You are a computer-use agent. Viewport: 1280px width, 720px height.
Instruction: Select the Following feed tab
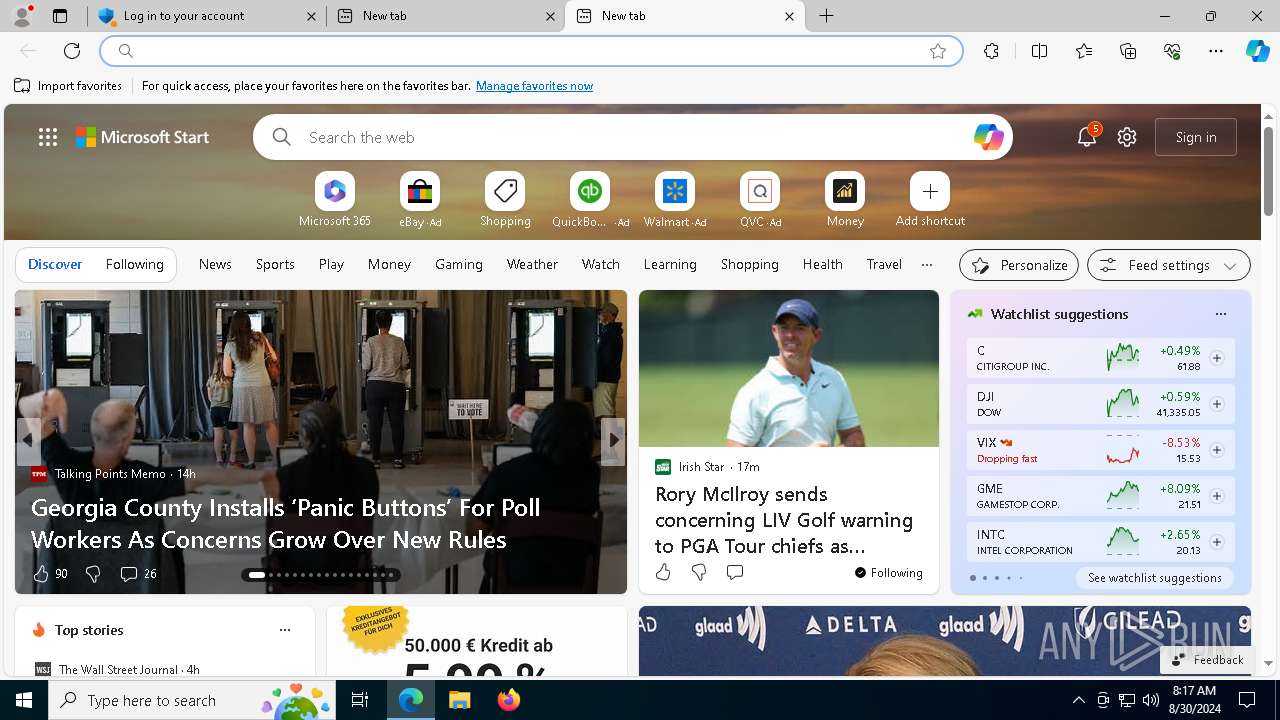coord(135,265)
